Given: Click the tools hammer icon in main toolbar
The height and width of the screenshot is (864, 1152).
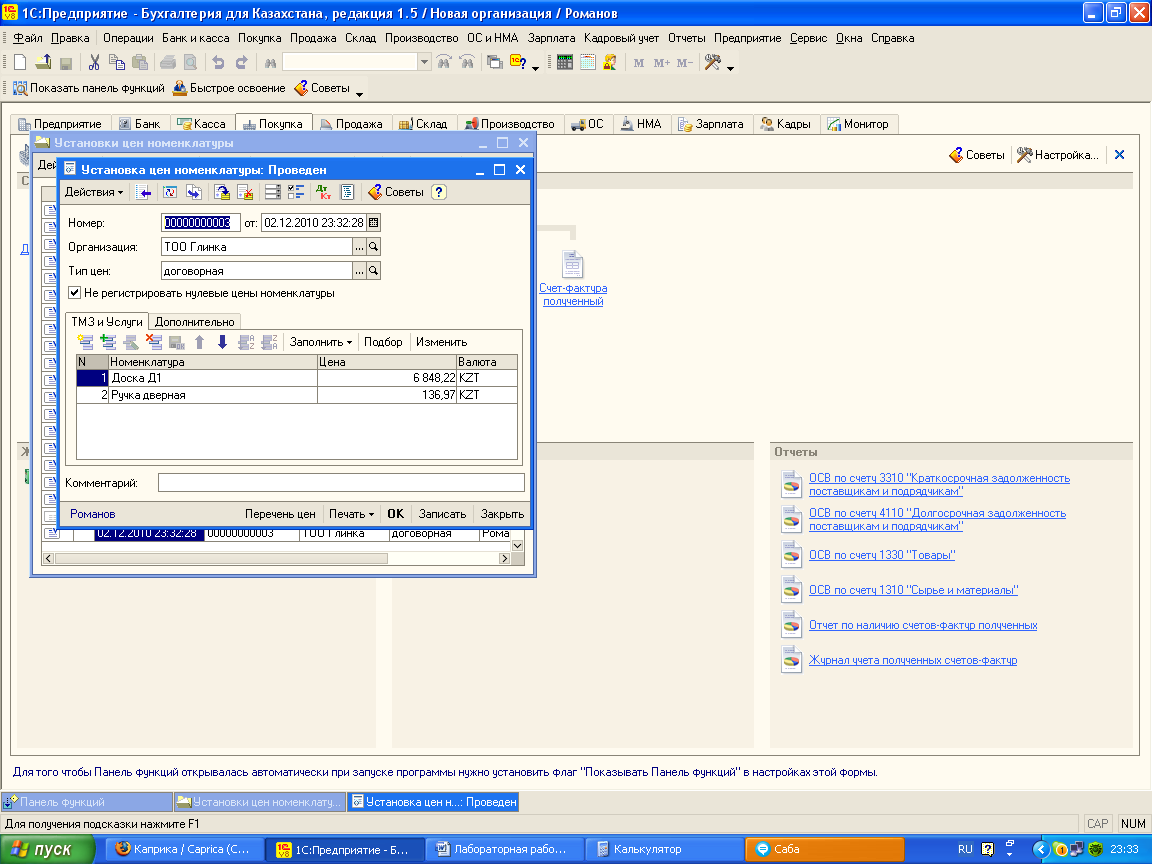Looking at the screenshot, I should point(712,62).
